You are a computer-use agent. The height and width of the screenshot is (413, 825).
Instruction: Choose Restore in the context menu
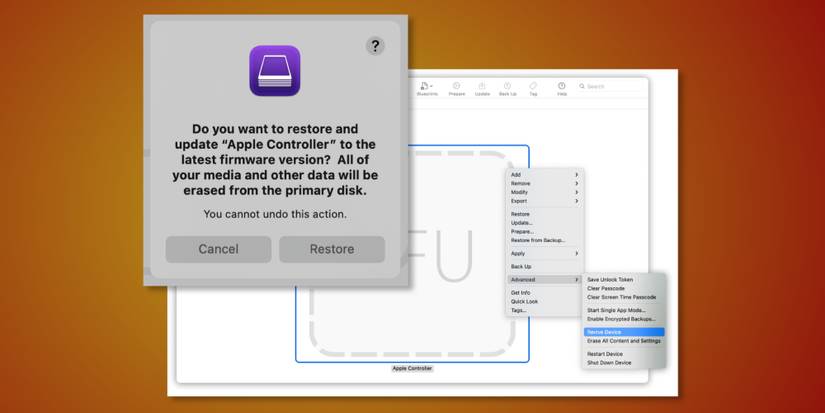[x=545, y=214]
